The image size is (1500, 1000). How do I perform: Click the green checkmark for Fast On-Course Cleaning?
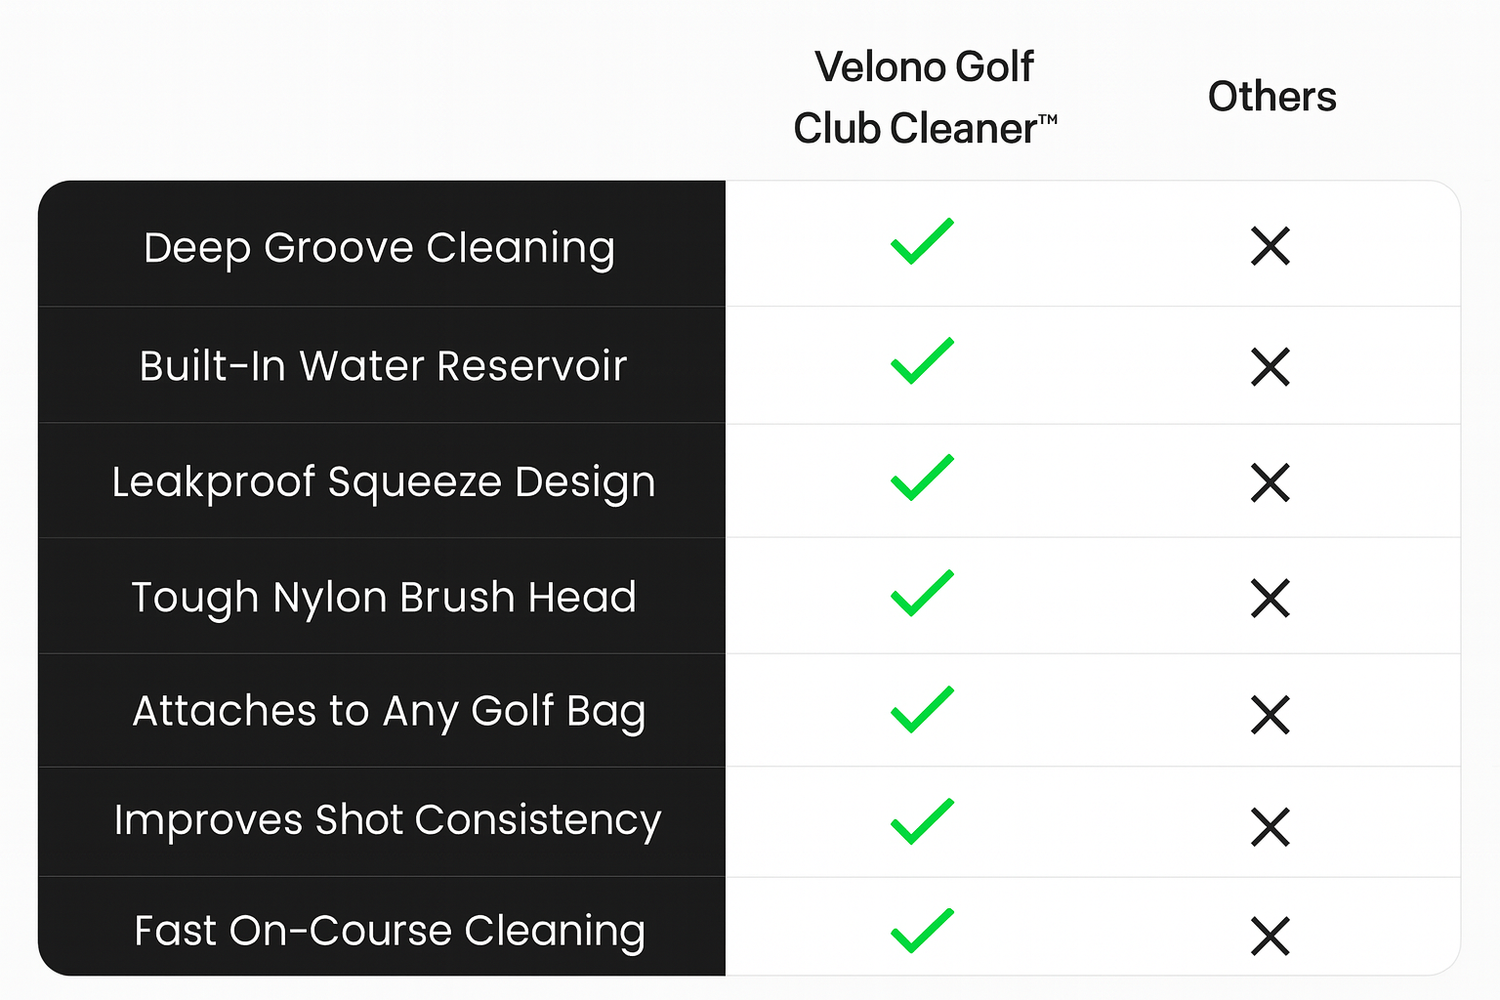pyautogui.click(x=921, y=932)
